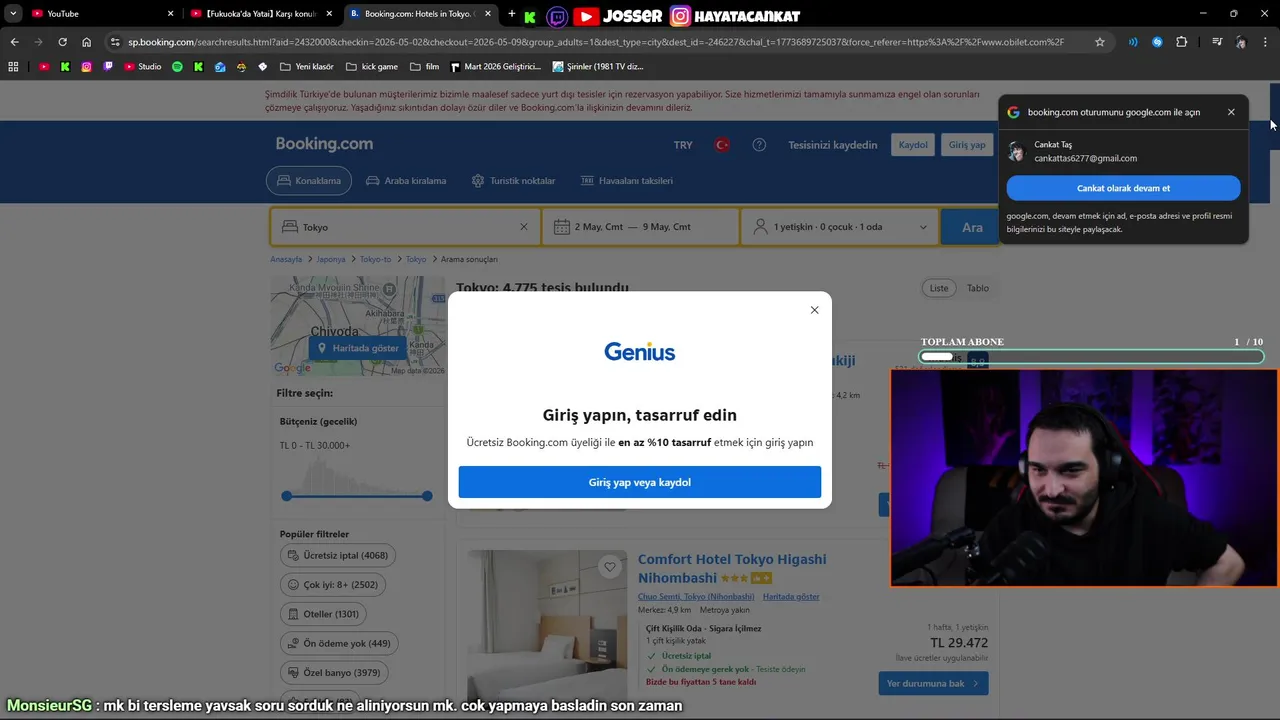Open the Yeni klasör bookmark folder
The height and width of the screenshot is (720, 1280).
(307, 67)
